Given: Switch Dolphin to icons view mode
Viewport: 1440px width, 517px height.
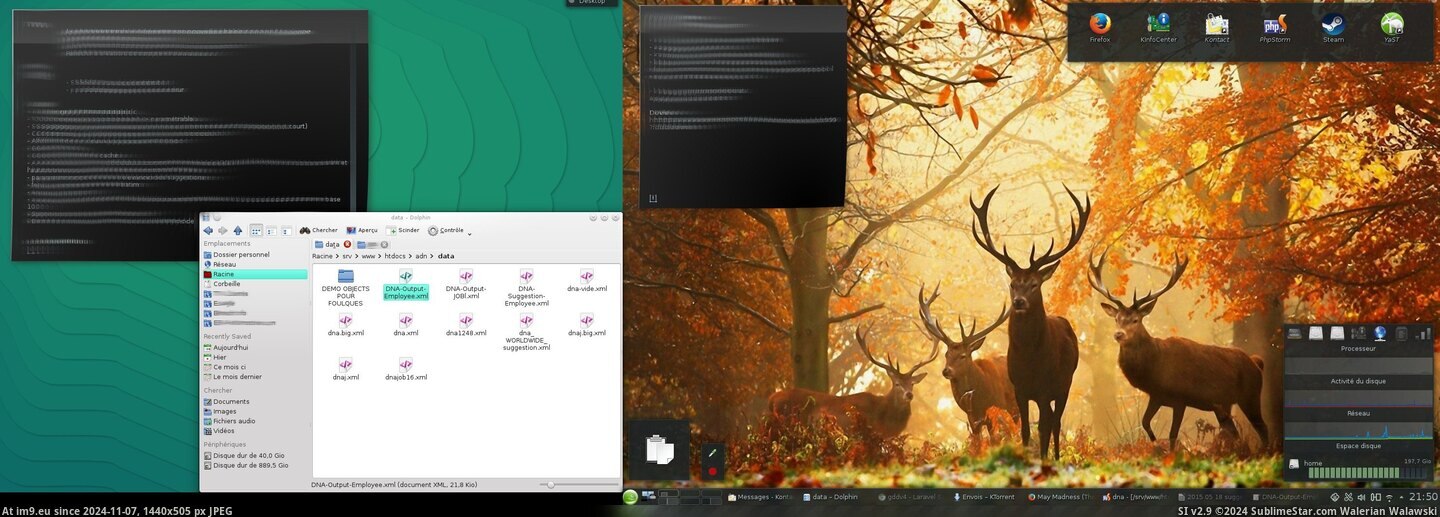Looking at the screenshot, I should [x=256, y=230].
